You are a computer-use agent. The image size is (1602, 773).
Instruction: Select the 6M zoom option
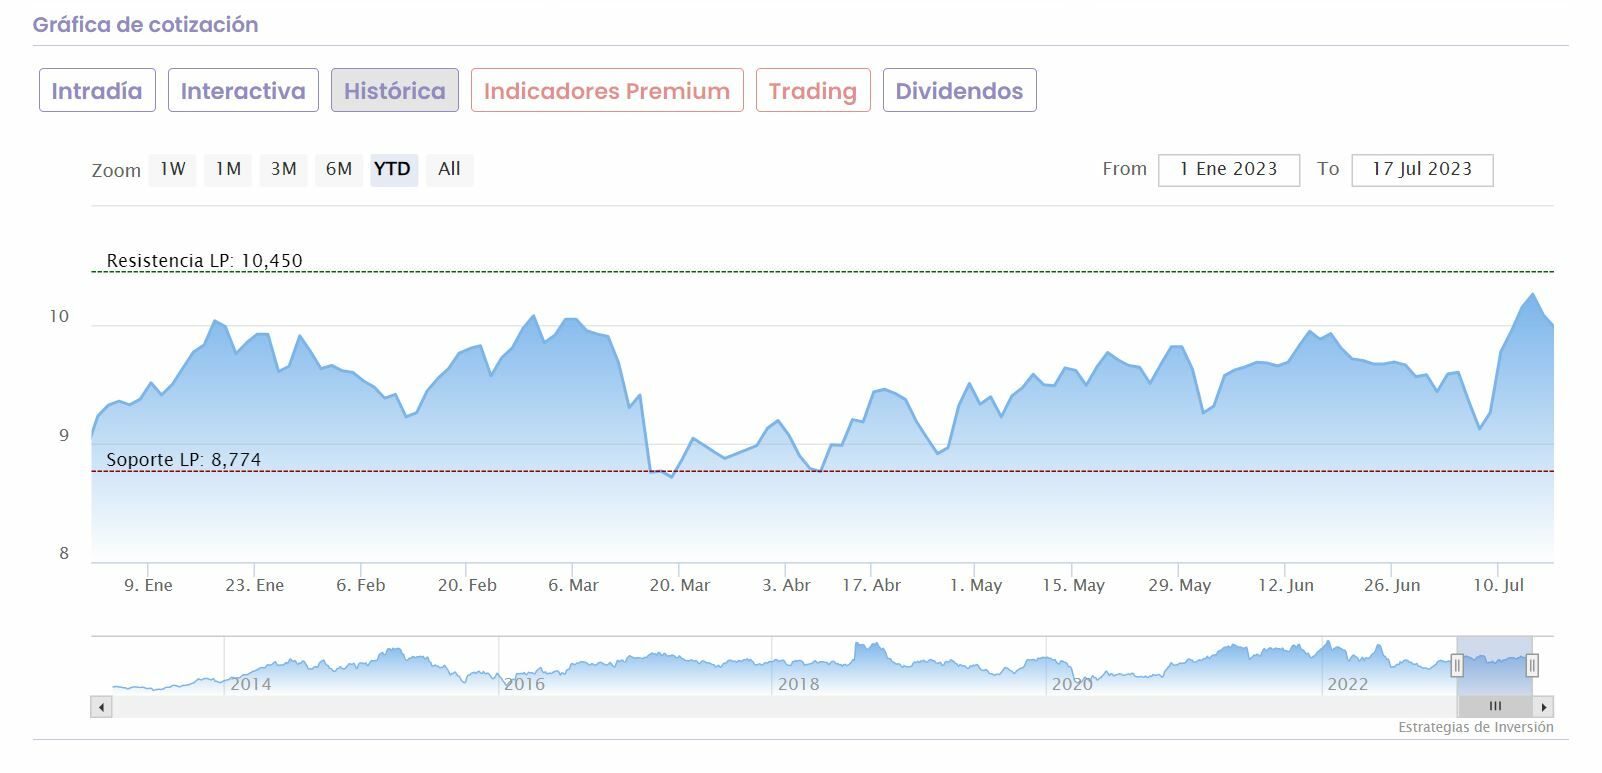coord(339,169)
